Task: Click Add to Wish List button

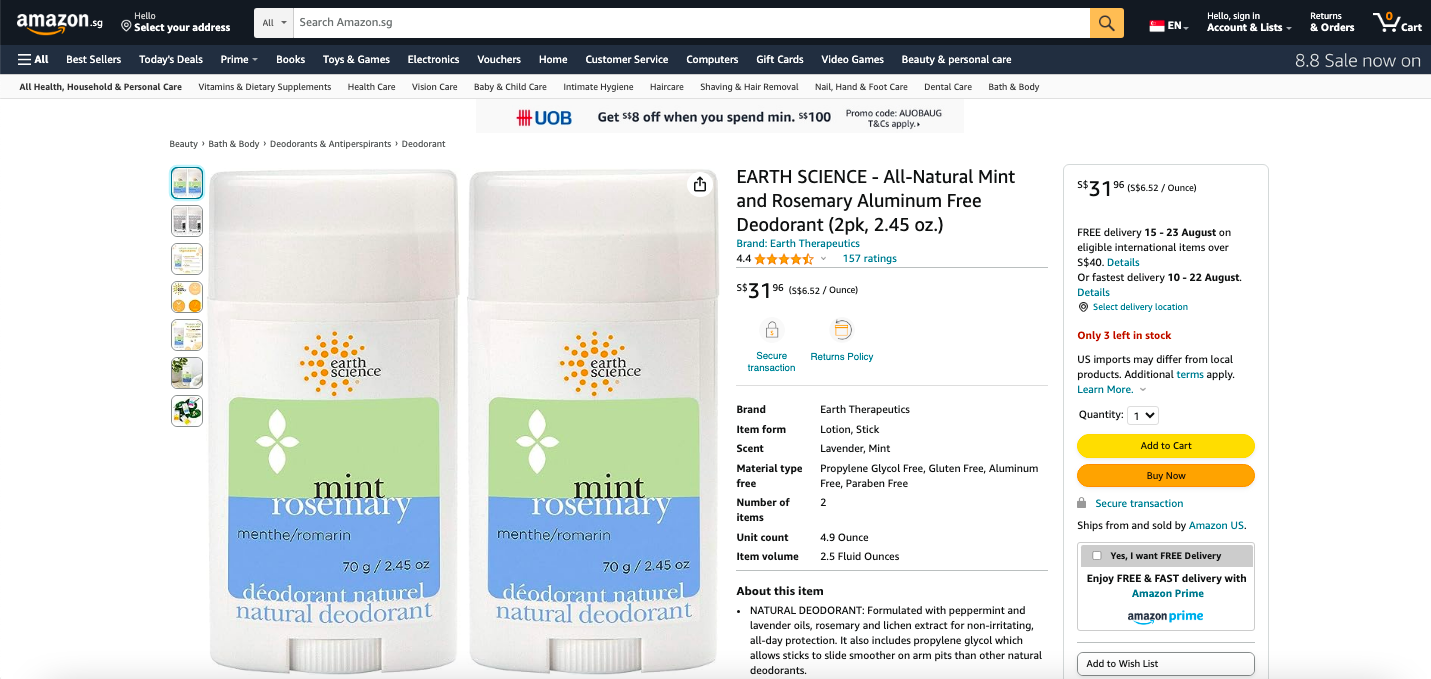Action: pyautogui.click(x=1166, y=664)
